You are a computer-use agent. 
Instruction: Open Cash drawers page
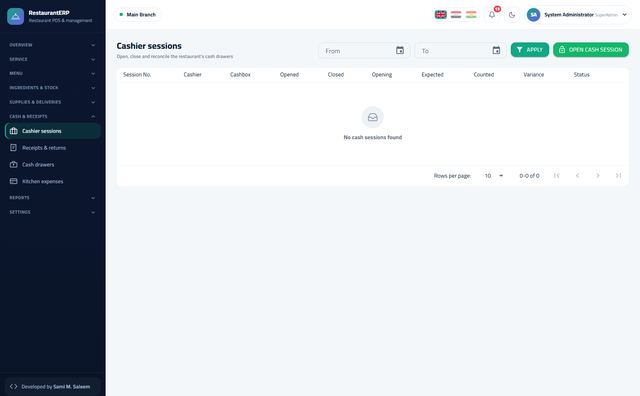(53, 165)
